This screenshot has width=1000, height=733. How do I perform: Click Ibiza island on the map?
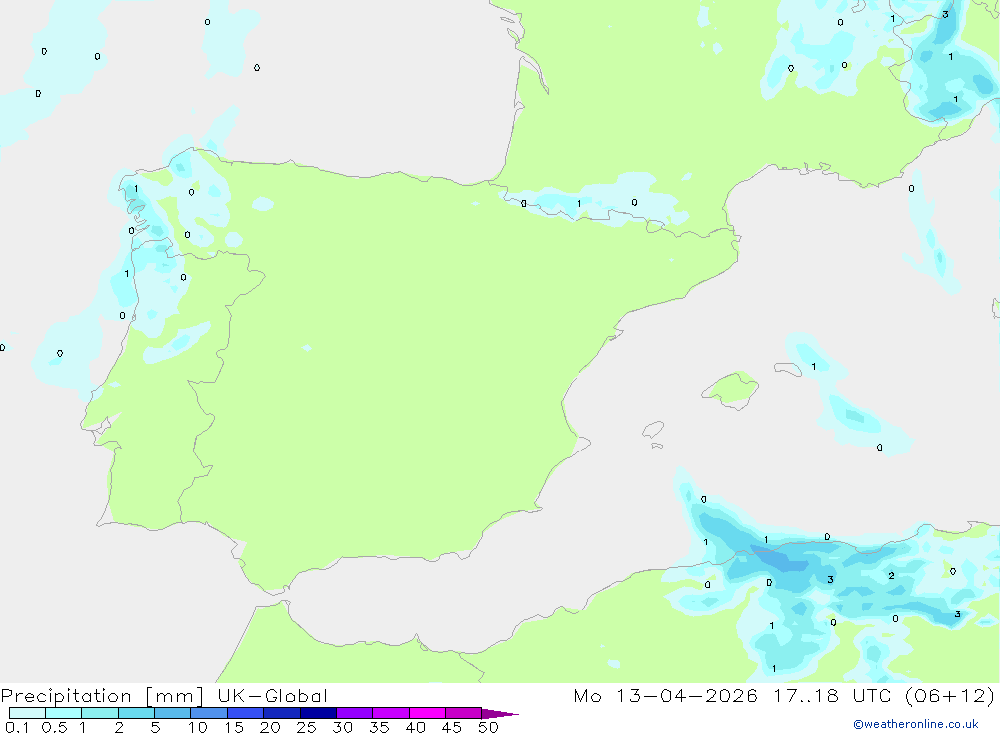pyautogui.click(x=653, y=430)
